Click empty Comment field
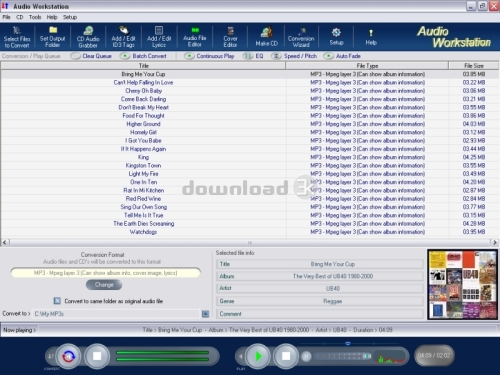 pyautogui.click(x=320, y=314)
